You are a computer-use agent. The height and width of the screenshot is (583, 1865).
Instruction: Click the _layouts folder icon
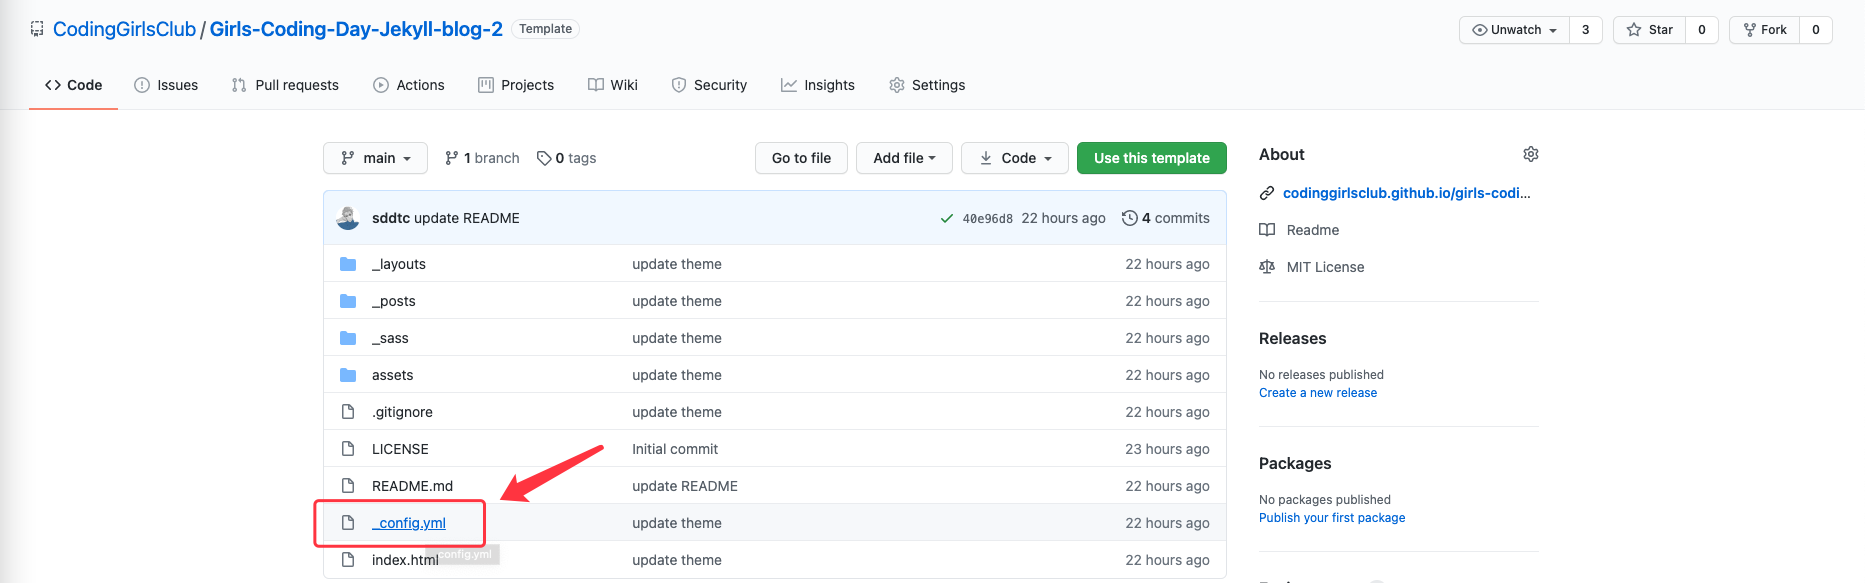348,264
